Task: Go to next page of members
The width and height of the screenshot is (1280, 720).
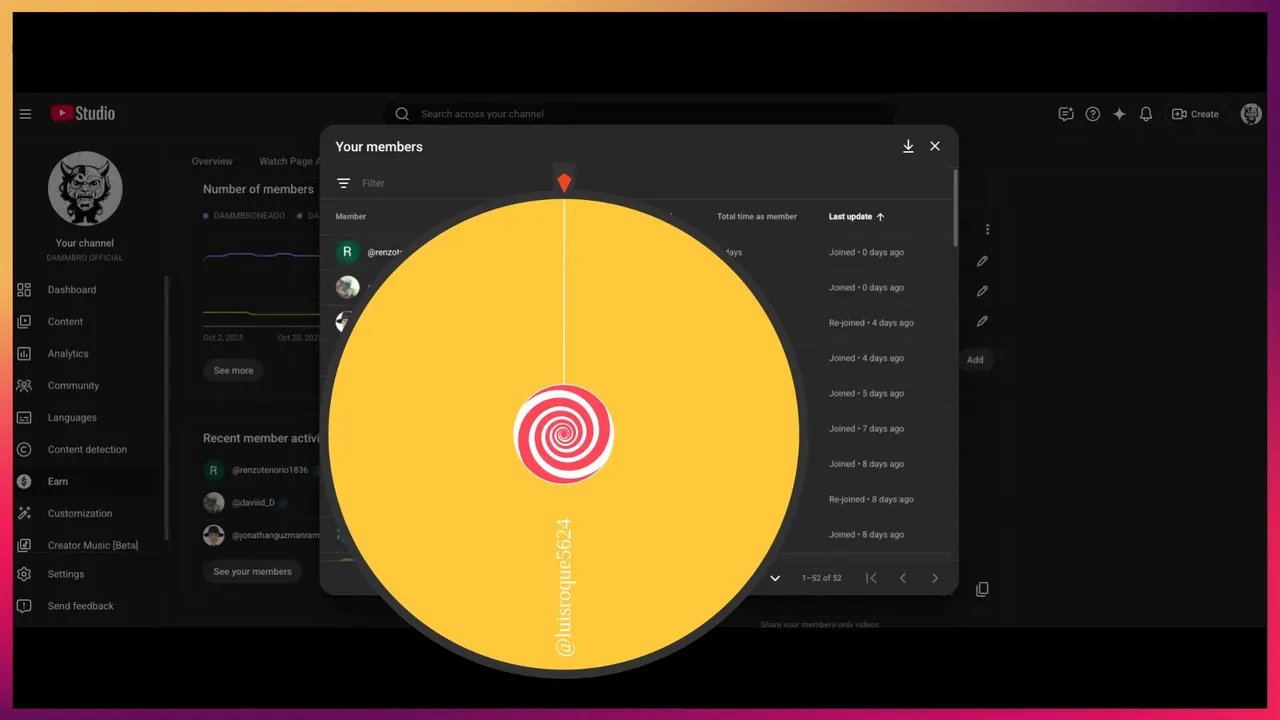Action: click(x=935, y=578)
